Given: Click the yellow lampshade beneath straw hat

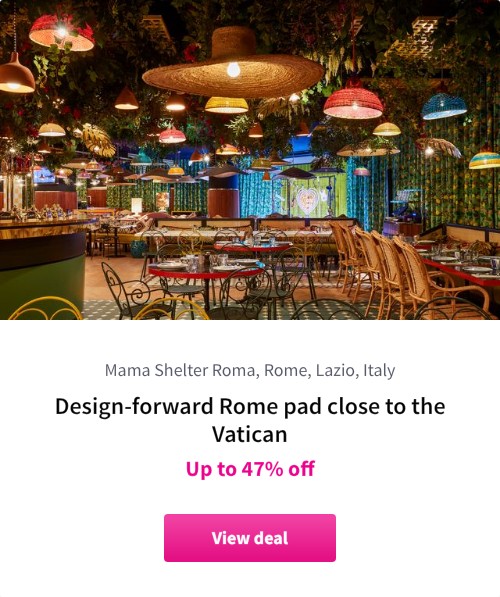Looking at the screenshot, I should point(227,105).
